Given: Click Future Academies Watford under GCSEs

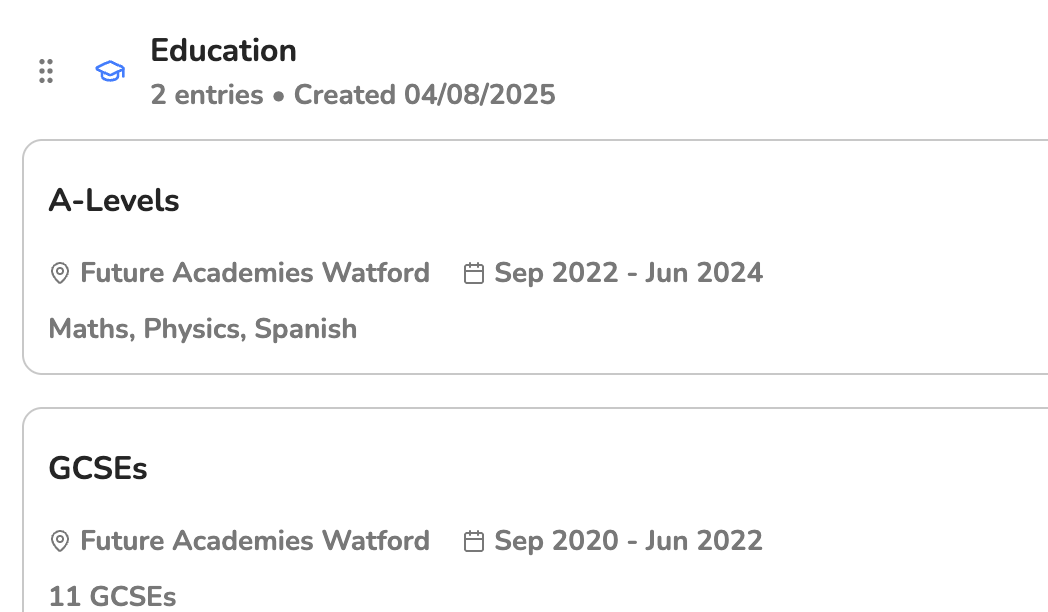Looking at the screenshot, I should pyautogui.click(x=255, y=541).
